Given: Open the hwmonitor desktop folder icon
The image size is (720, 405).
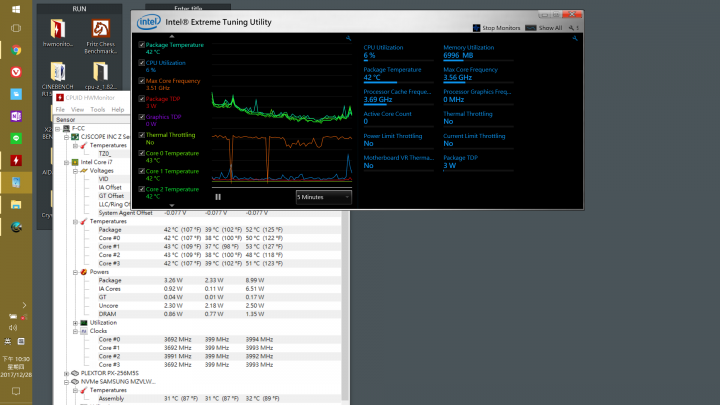Looking at the screenshot, I should 58,29.
